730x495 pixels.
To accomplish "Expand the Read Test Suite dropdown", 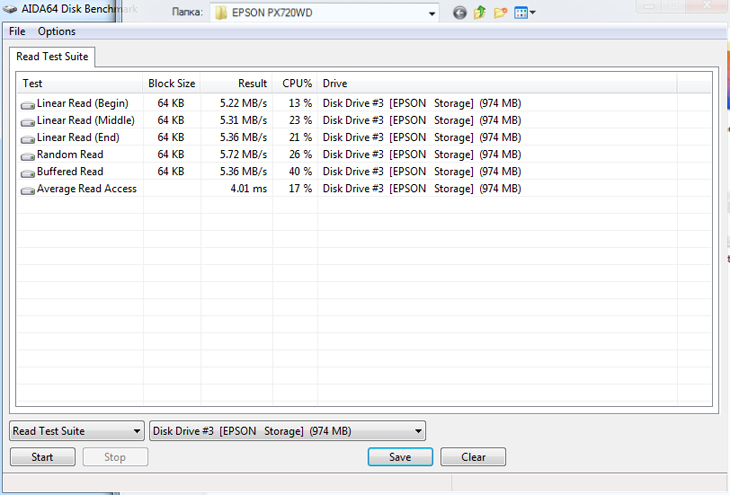I will click(x=137, y=431).
